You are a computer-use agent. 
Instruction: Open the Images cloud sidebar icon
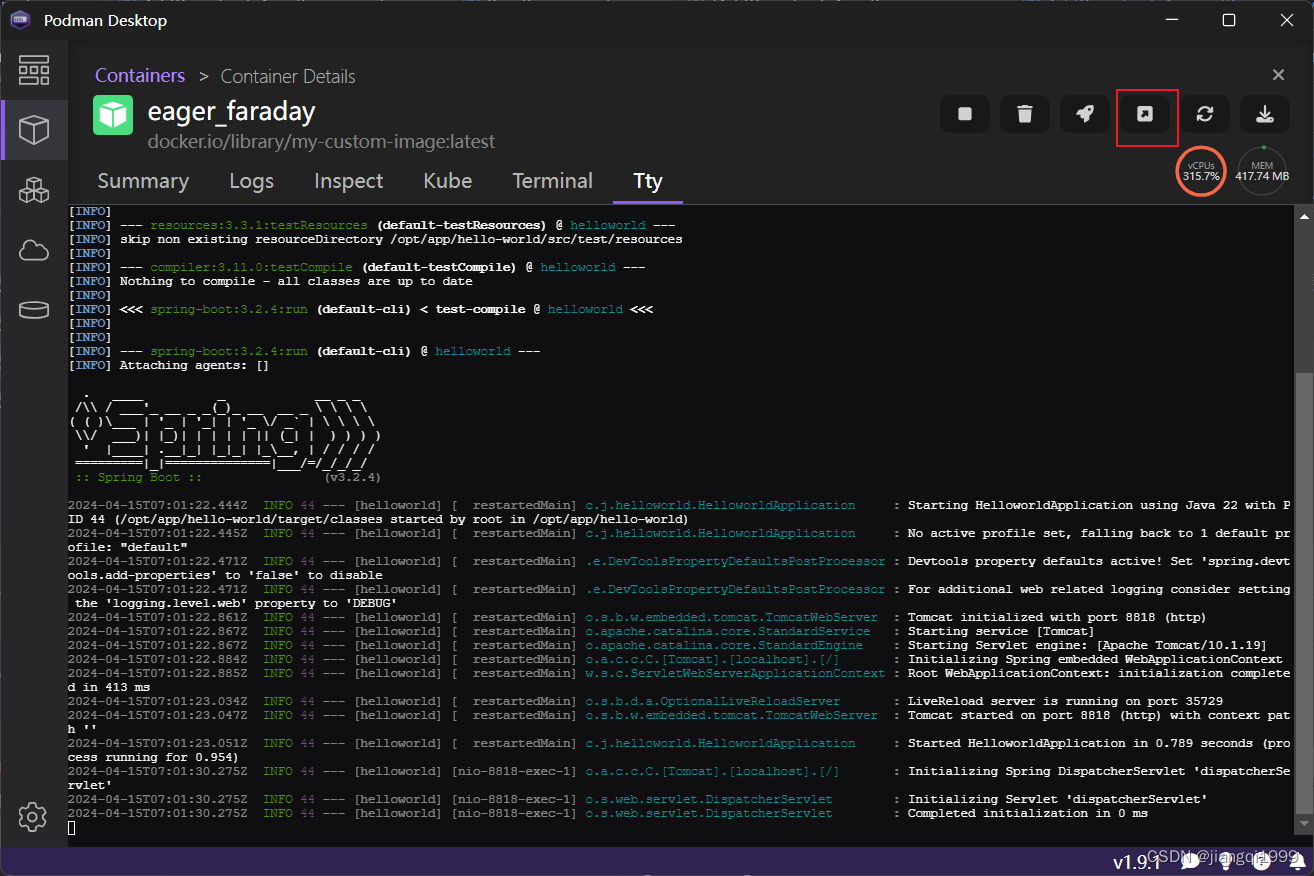[x=34, y=251]
